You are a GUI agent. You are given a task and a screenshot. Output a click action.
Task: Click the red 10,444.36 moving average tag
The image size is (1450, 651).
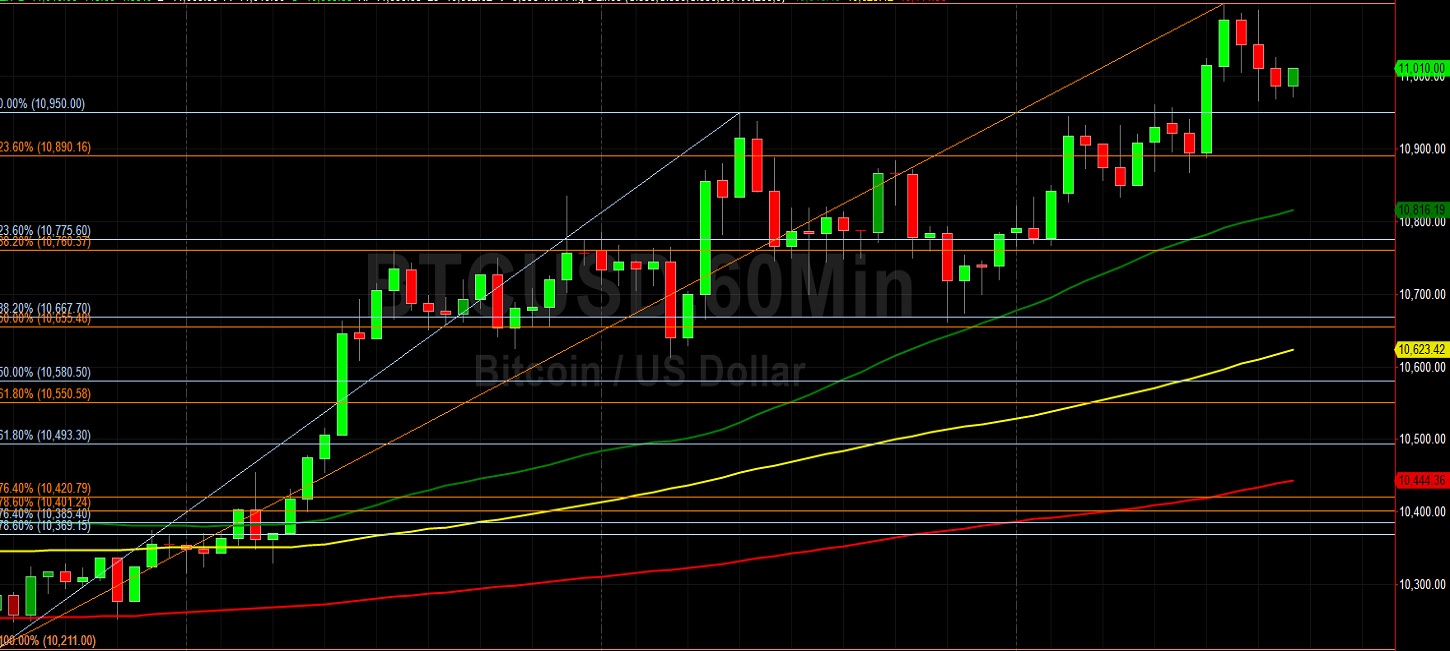[1421, 480]
